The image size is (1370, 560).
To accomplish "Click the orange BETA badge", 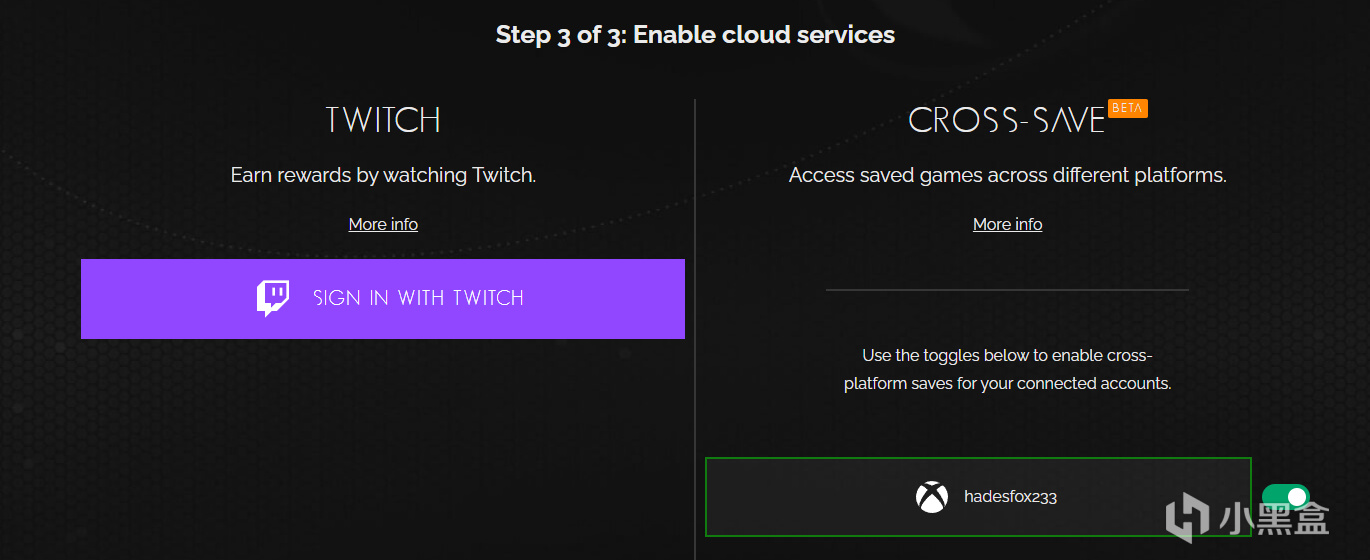I will coord(1127,108).
